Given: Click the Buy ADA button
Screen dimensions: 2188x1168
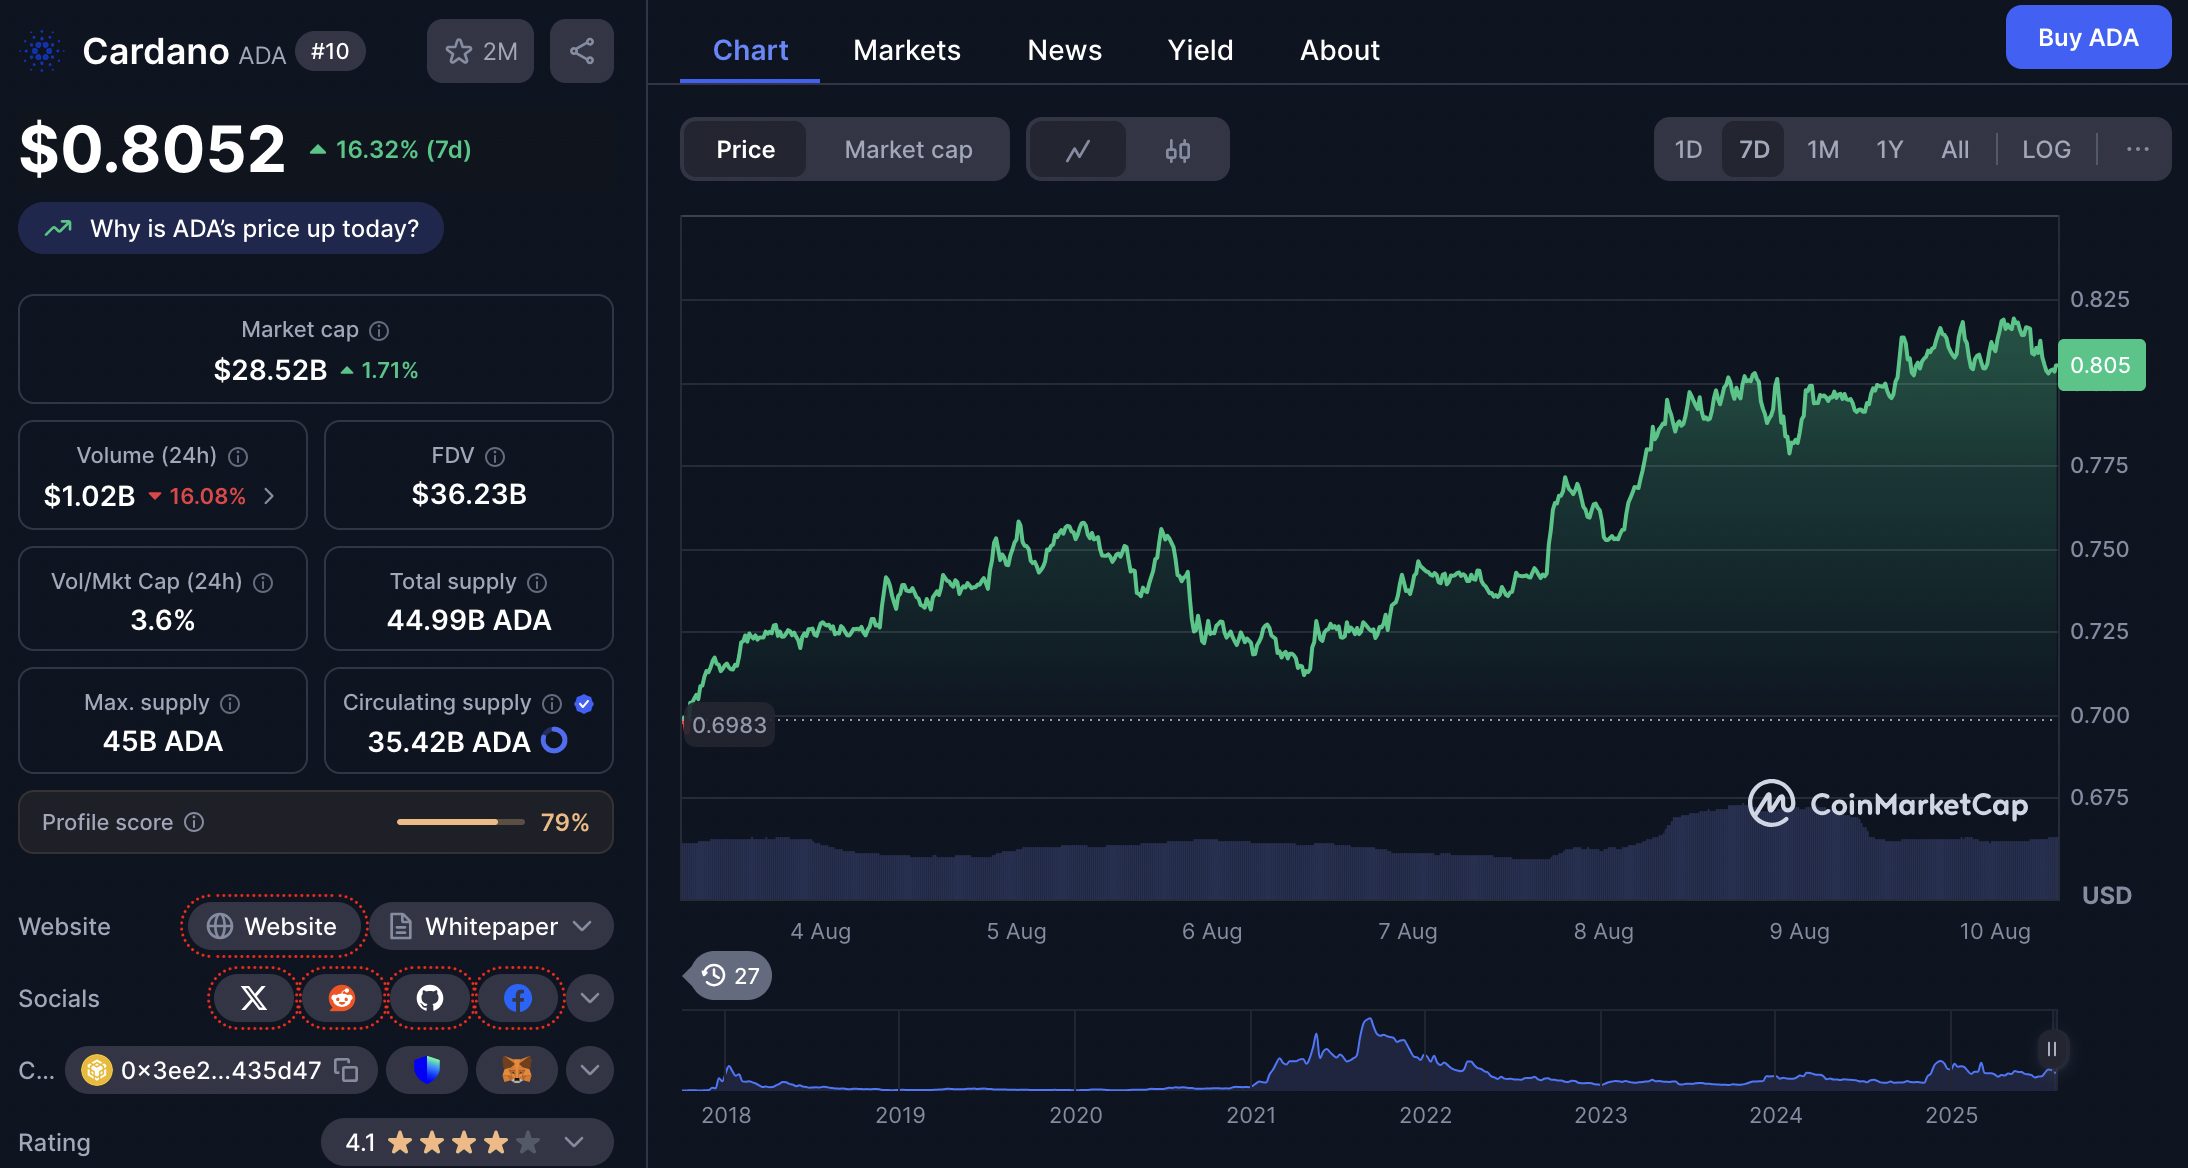Looking at the screenshot, I should click(x=2088, y=37).
